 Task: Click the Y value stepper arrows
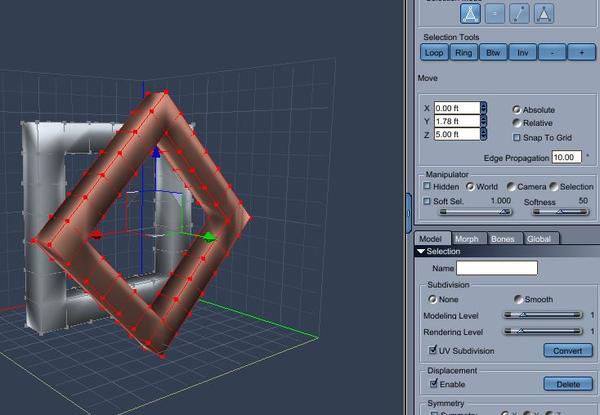(x=483, y=121)
